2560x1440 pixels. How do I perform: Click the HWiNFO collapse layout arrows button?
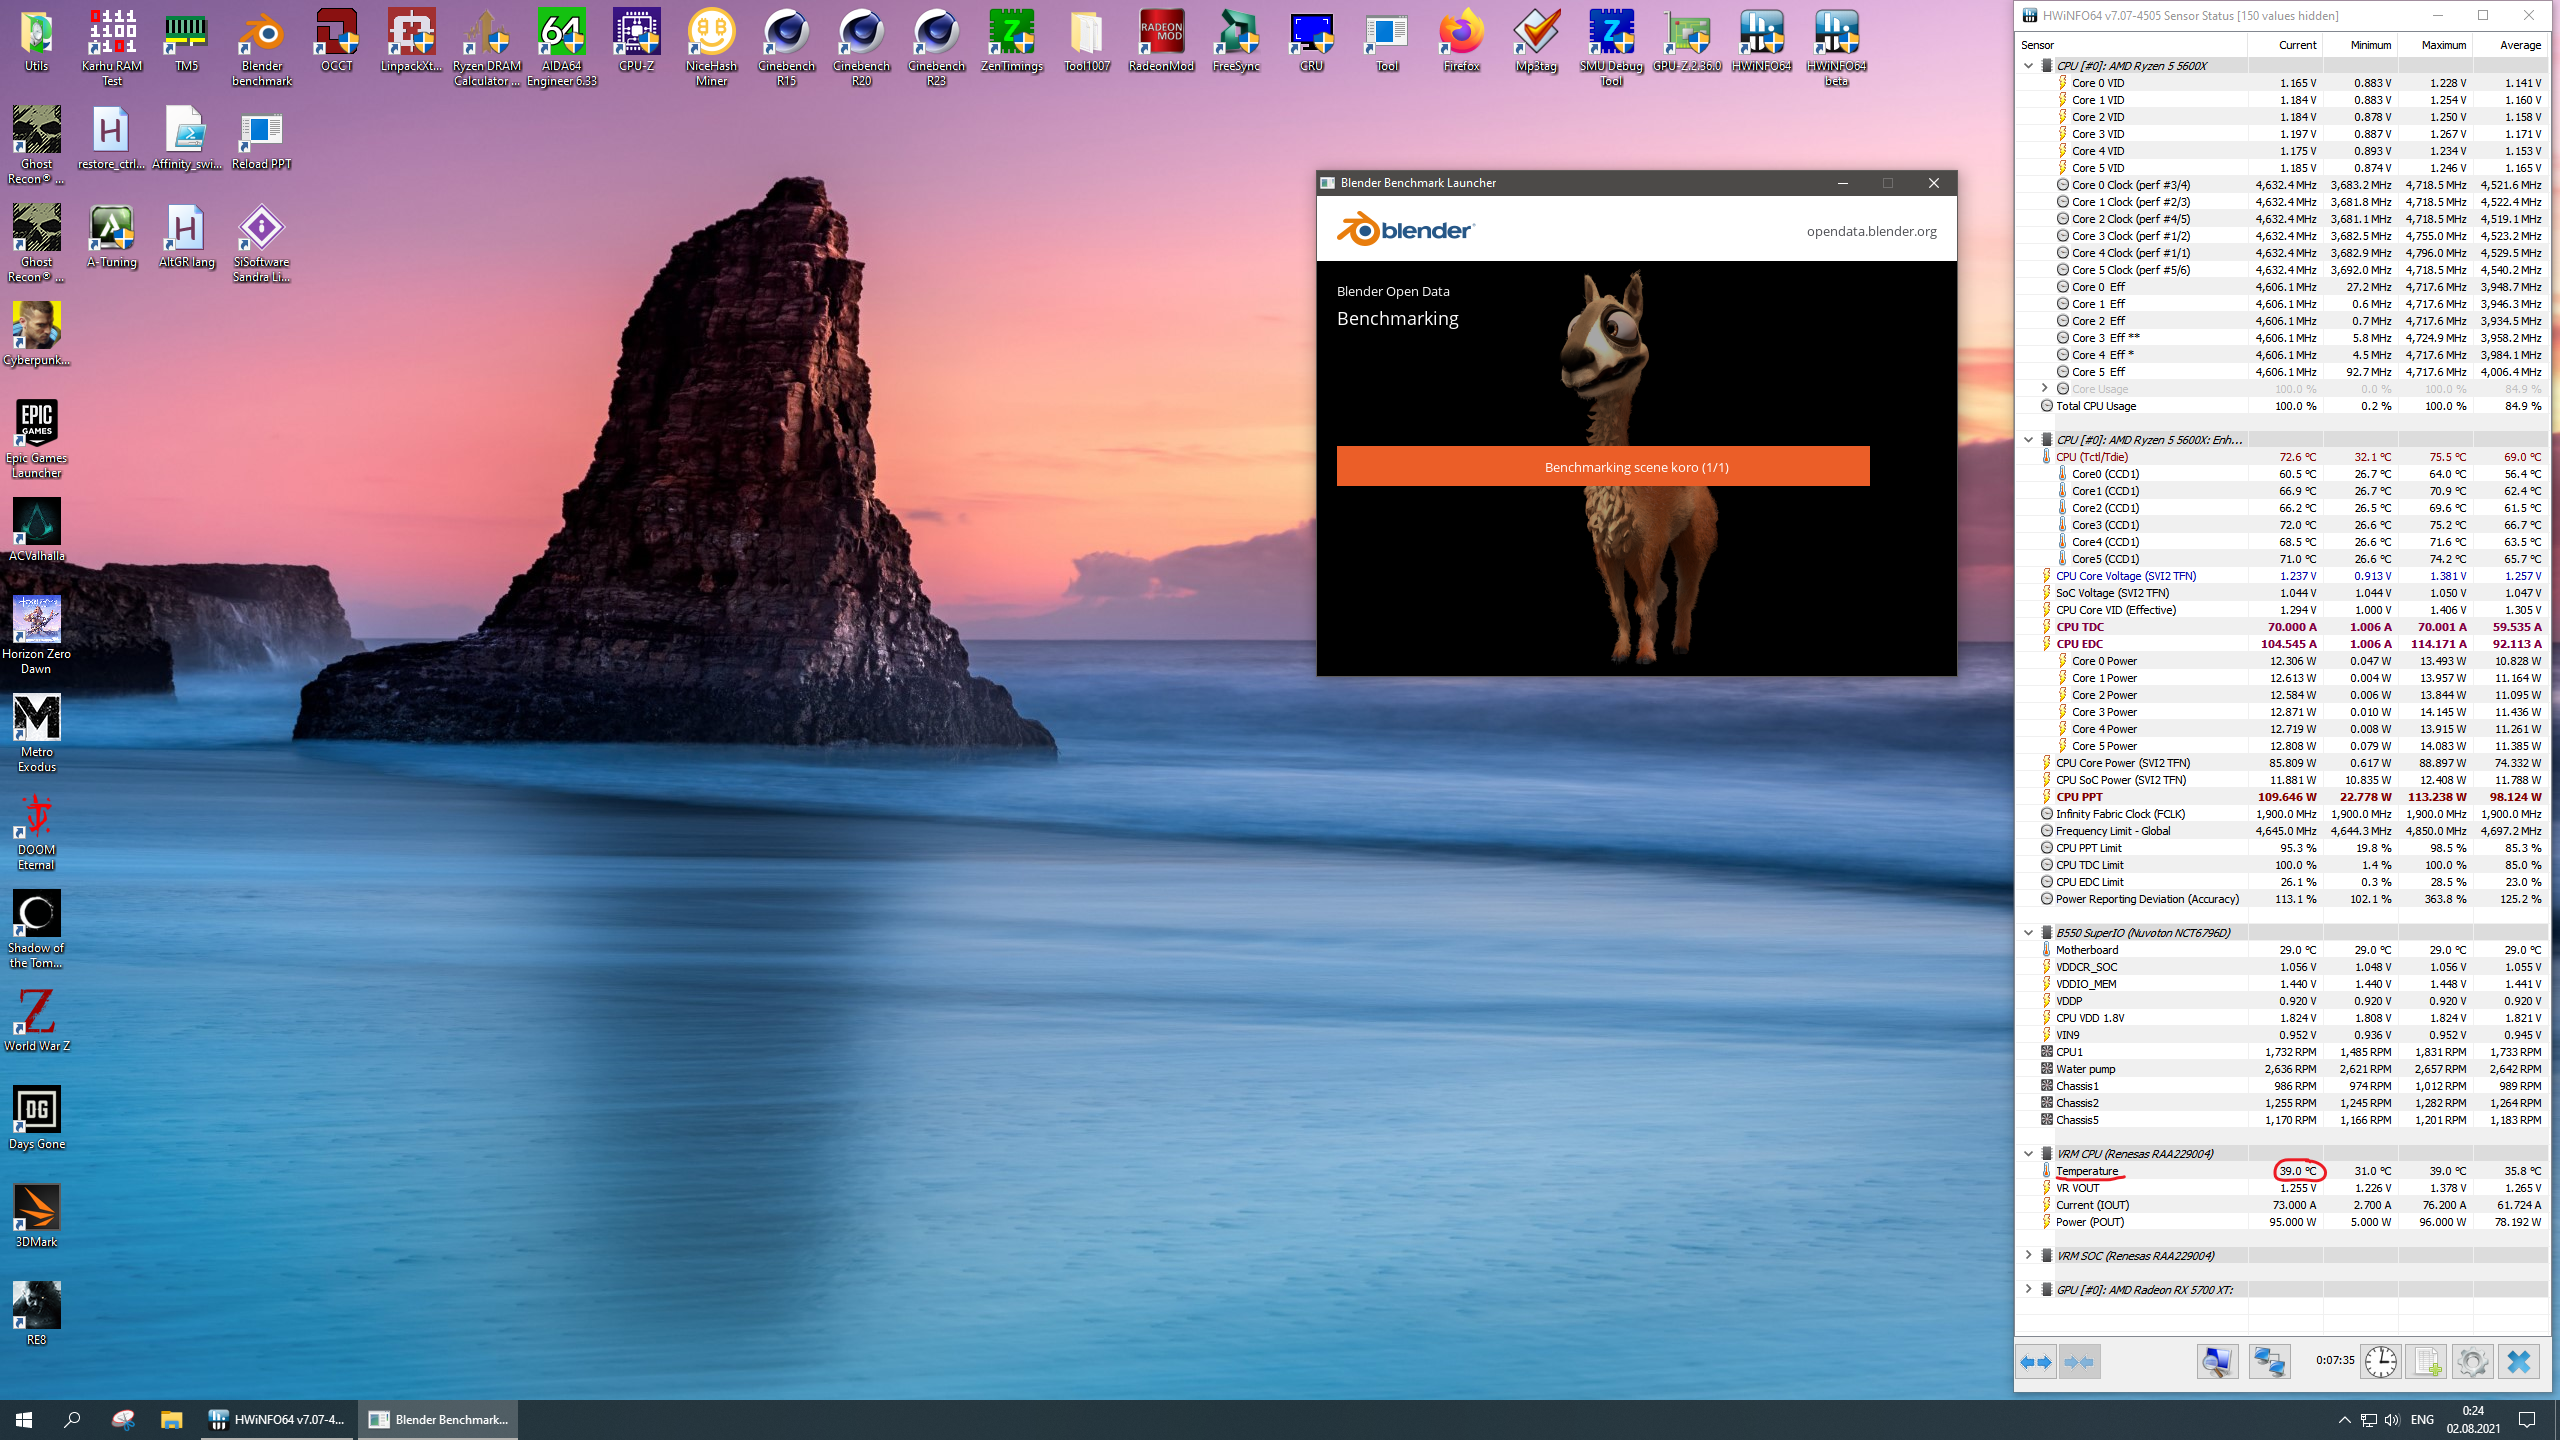click(x=2079, y=1362)
